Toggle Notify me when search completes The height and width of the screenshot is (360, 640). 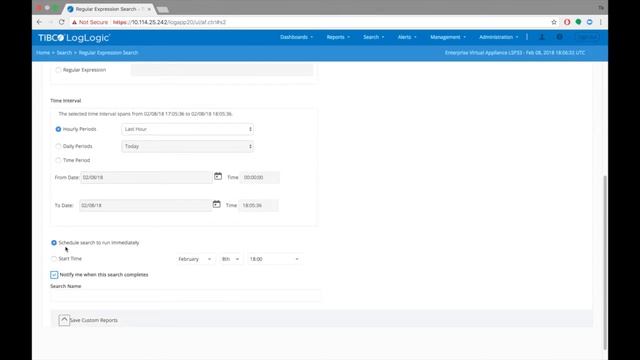click(54, 275)
